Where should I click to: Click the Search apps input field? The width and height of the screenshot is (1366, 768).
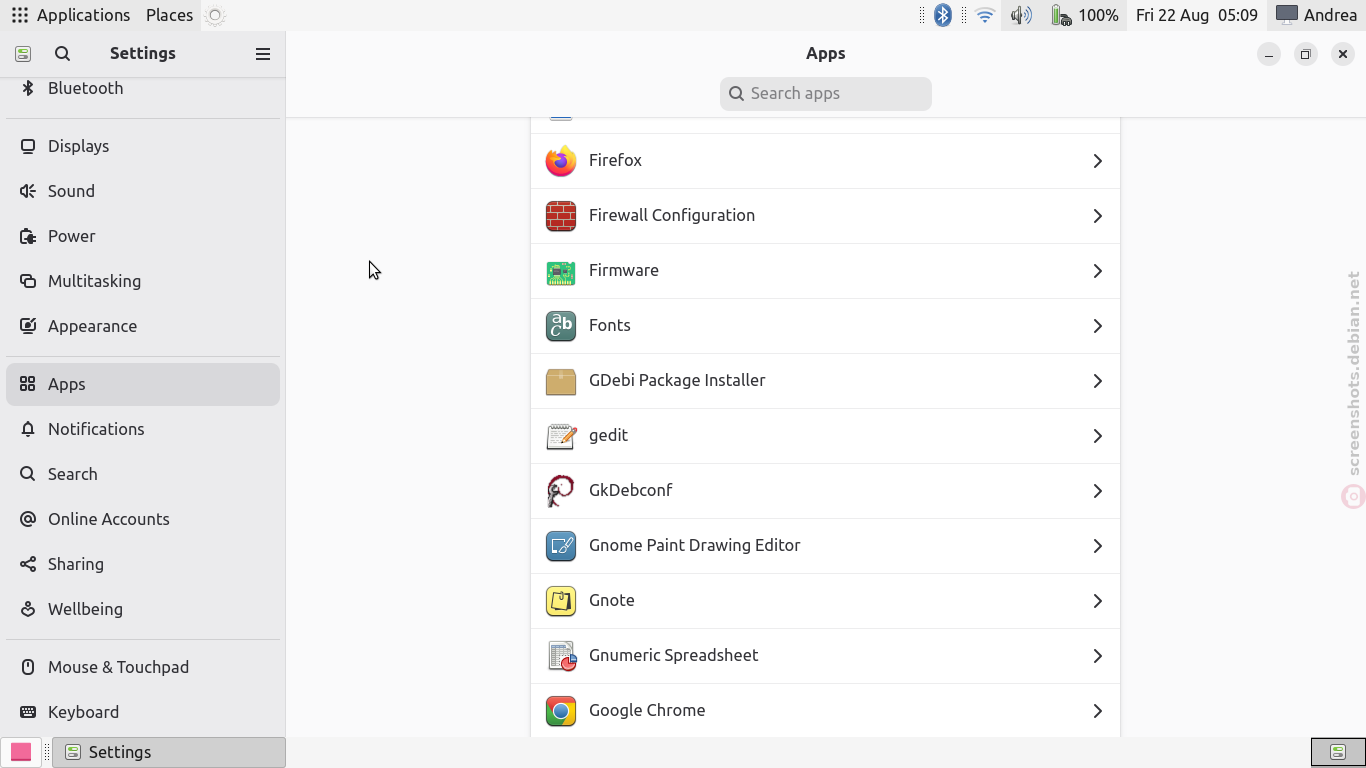coord(826,94)
